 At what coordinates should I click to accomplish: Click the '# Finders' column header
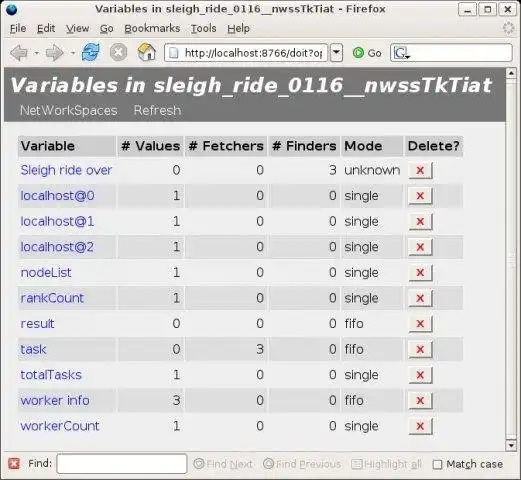coord(304,146)
